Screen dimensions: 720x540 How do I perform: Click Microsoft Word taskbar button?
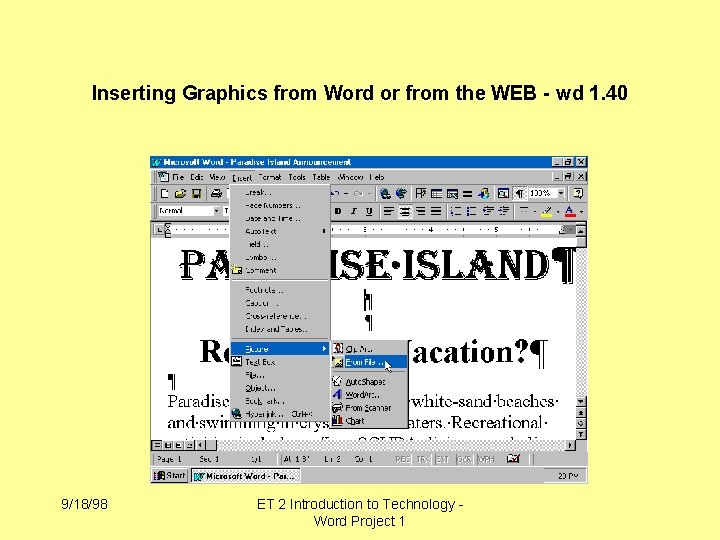(246, 476)
